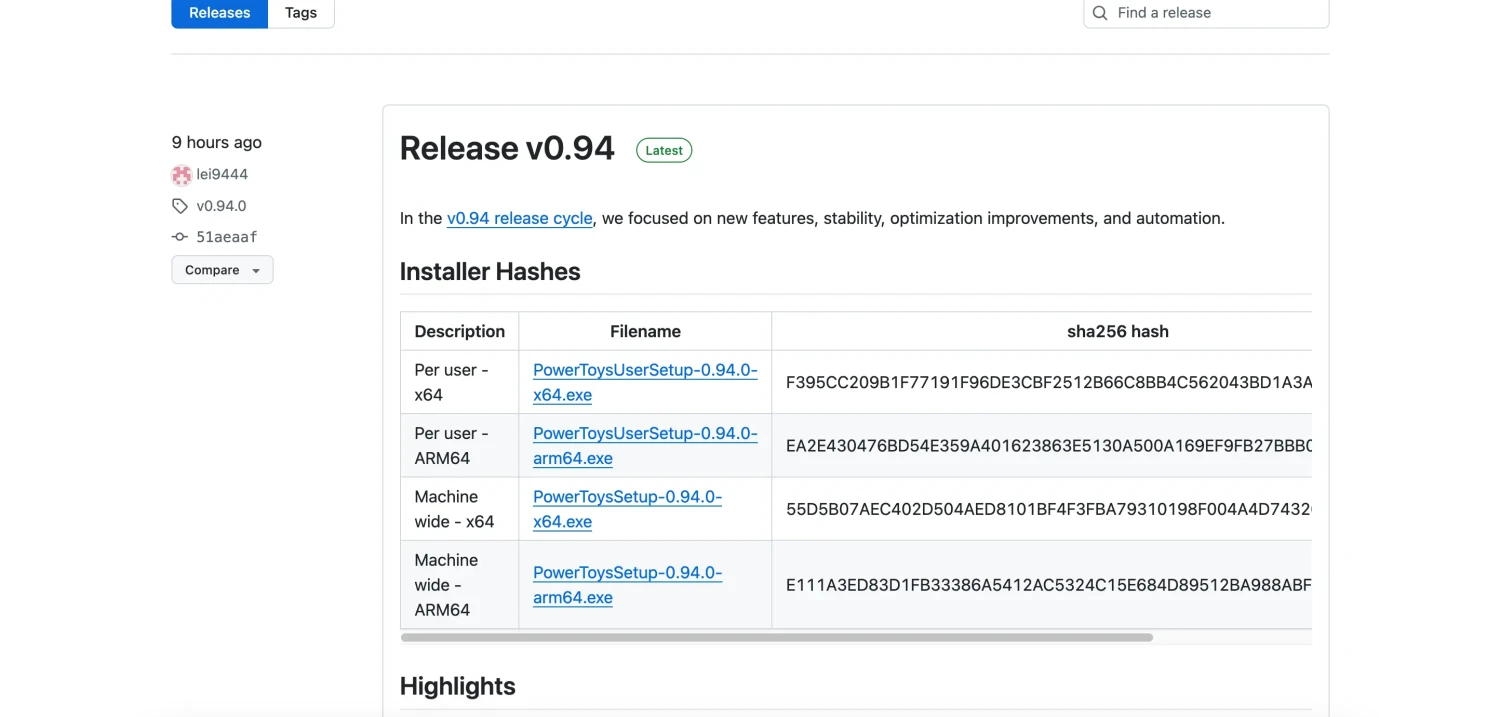This screenshot has width=1500, height=717.
Task: Click the hash starting 55D5B07AEC40
Action: (1049, 509)
